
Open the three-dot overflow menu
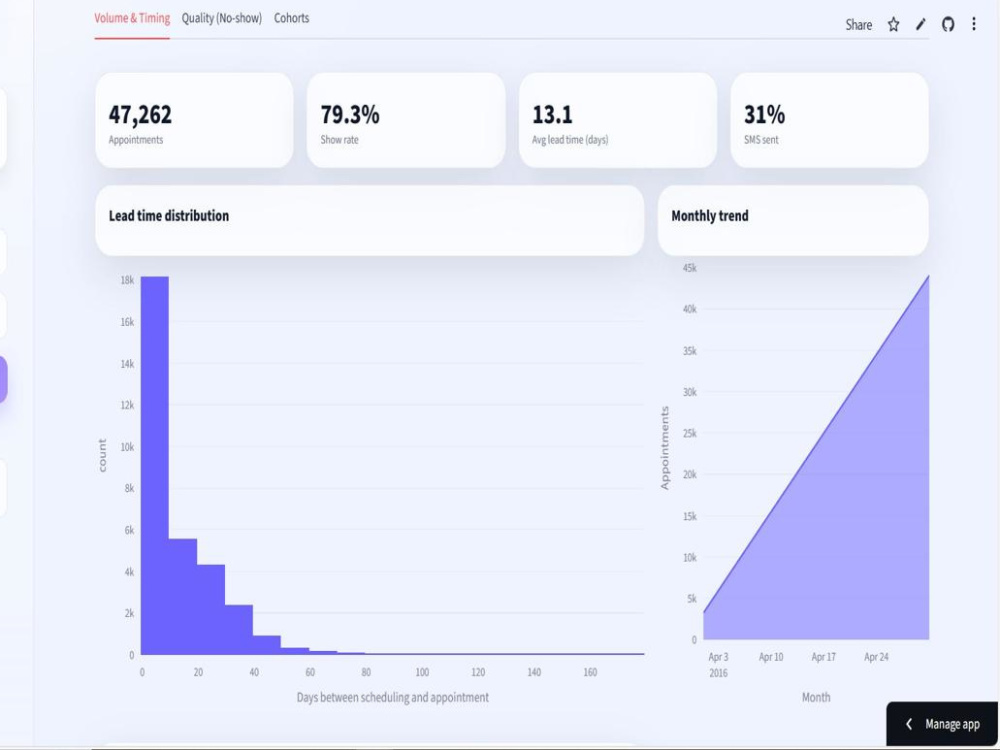point(974,24)
